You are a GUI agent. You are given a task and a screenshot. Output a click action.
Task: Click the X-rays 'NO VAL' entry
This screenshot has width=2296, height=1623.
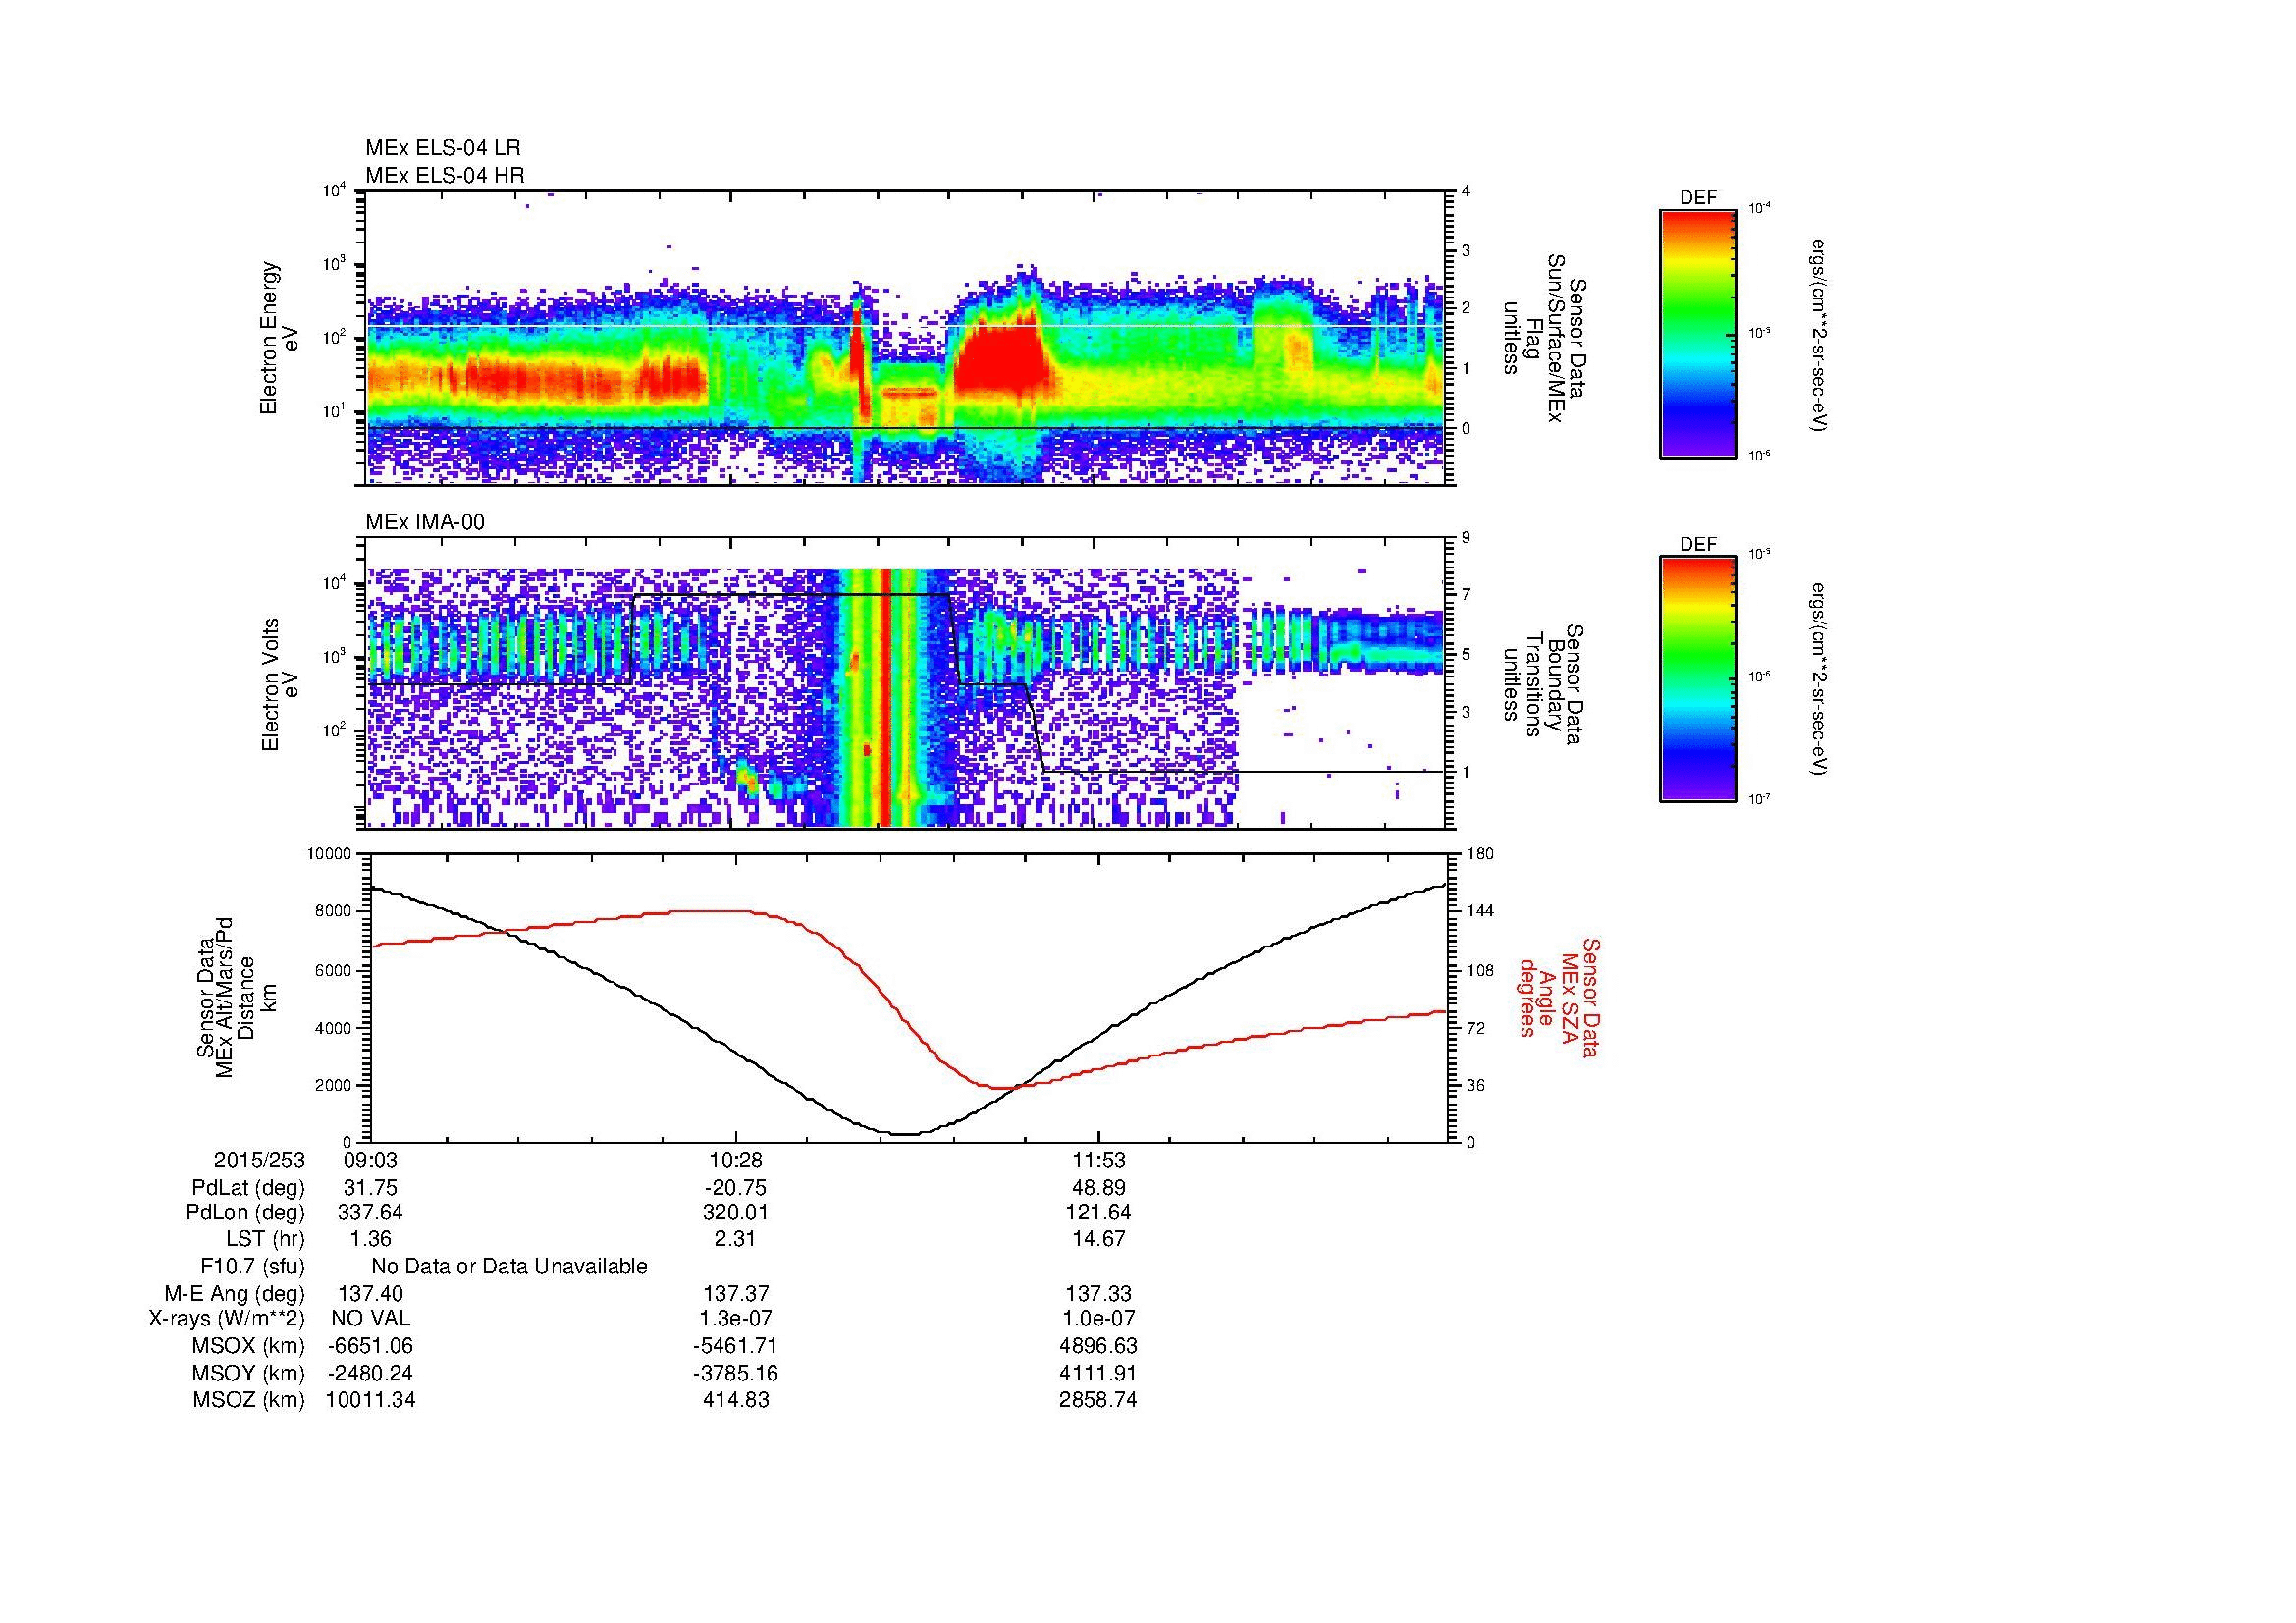(x=370, y=1319)
